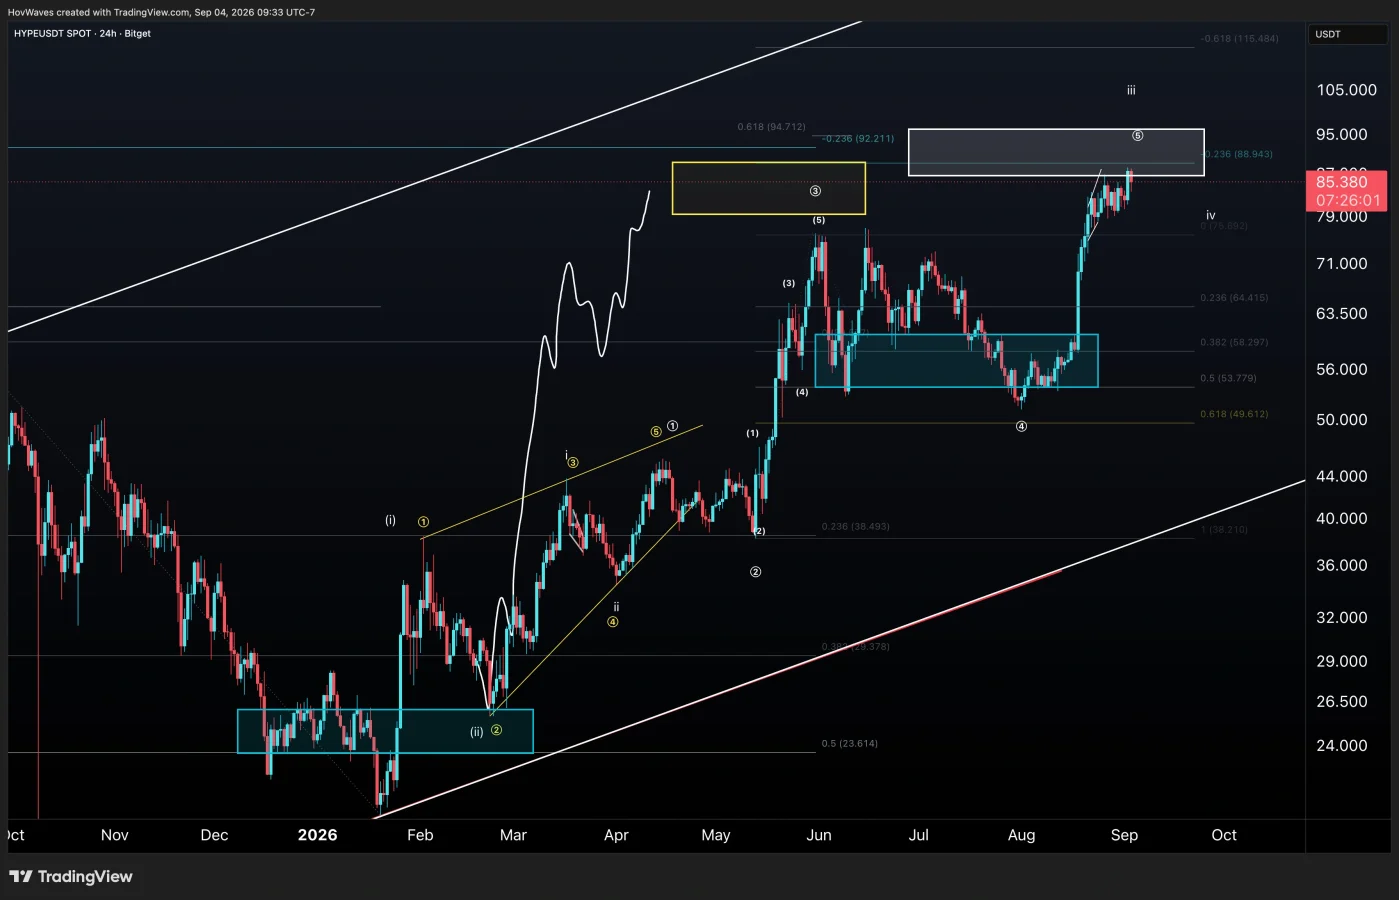Click the 50.000 price axis label

tap(1341, 420)
